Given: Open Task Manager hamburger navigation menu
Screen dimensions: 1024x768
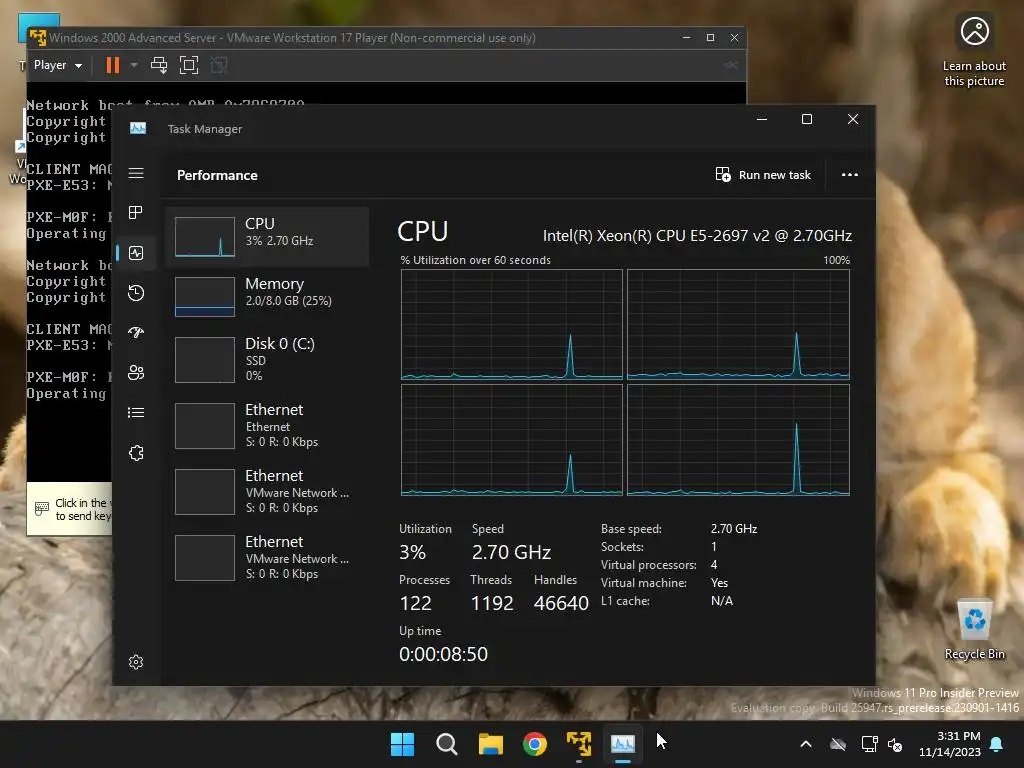Looking at the screenshot, I should [x=136, y=173].
